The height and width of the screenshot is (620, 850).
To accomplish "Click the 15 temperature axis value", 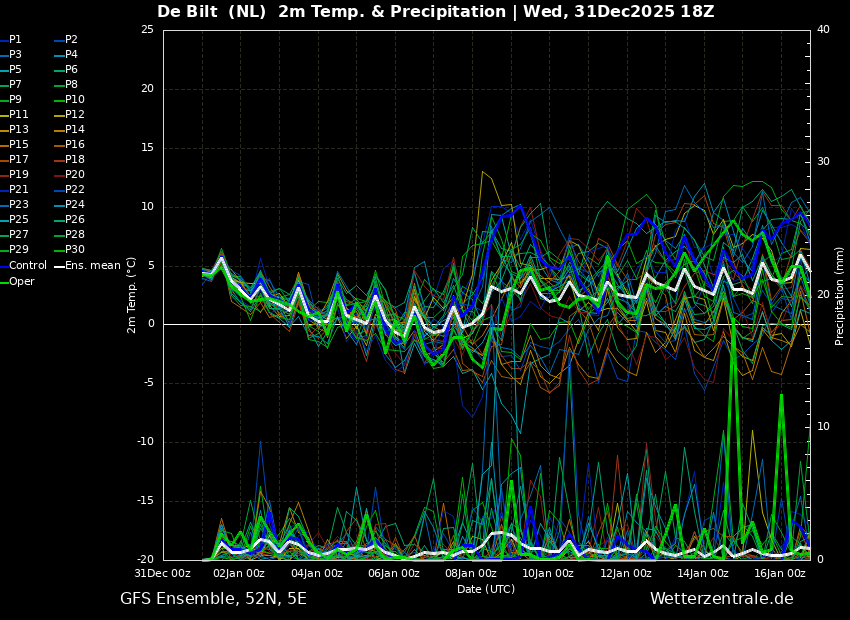I will [x=147, y=148].
